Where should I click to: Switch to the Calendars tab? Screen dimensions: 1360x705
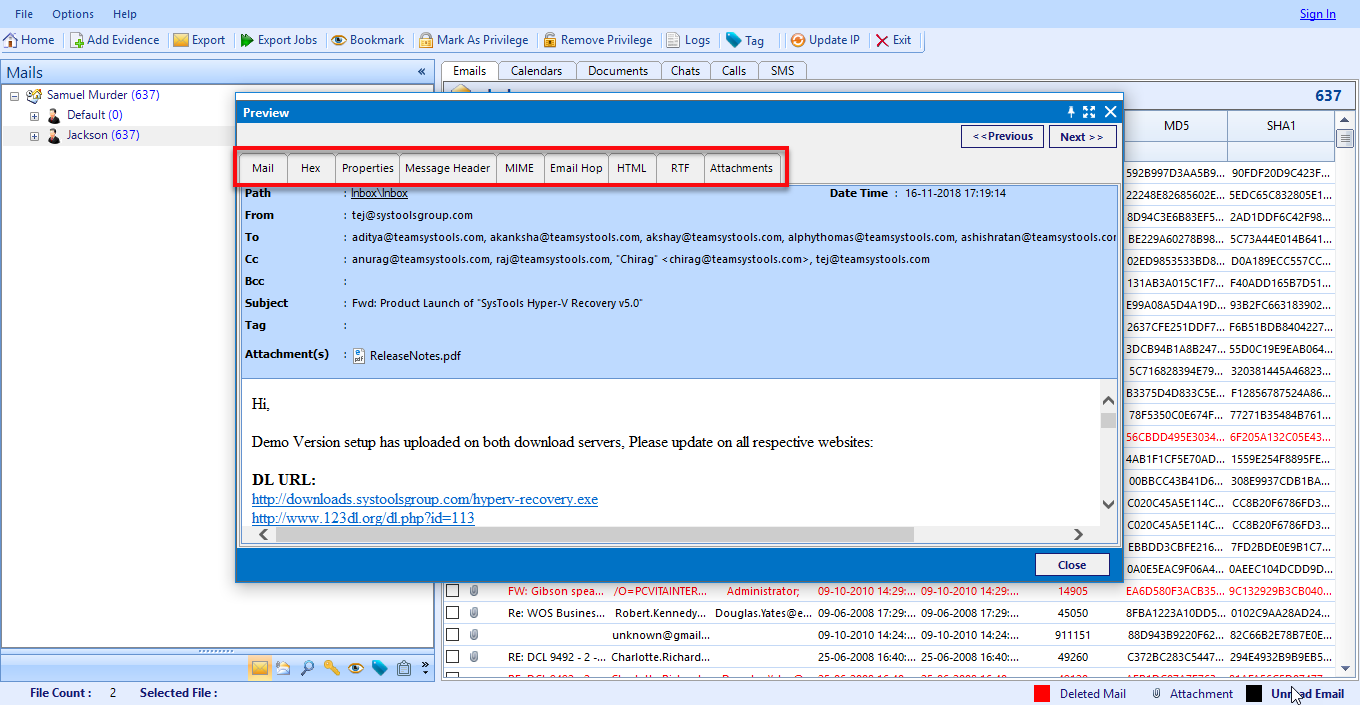click(x=537, y=71)
